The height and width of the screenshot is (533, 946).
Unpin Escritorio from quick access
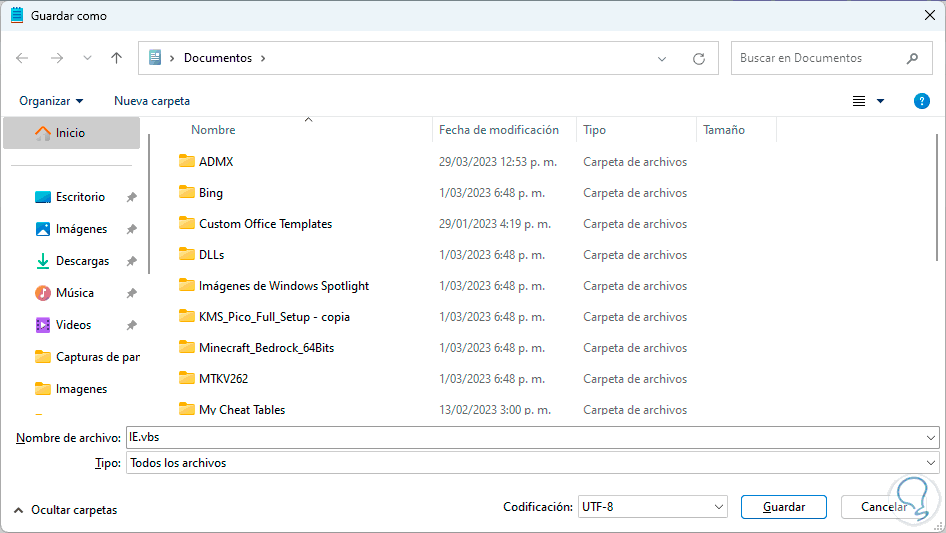click(x=131, y=198)
